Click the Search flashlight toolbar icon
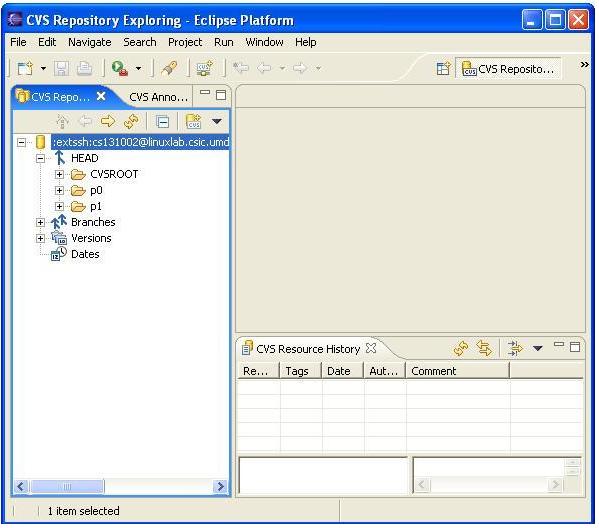599x528 pixels. pos(169,69)
